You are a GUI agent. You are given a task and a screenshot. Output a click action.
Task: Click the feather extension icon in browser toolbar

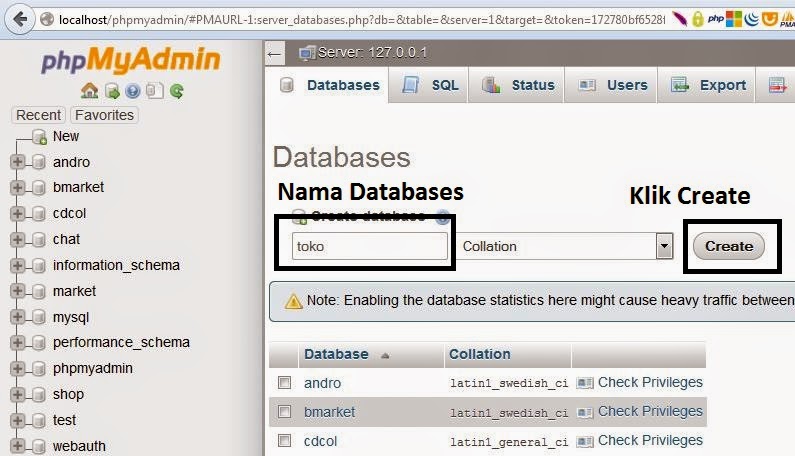pos(679,19)
